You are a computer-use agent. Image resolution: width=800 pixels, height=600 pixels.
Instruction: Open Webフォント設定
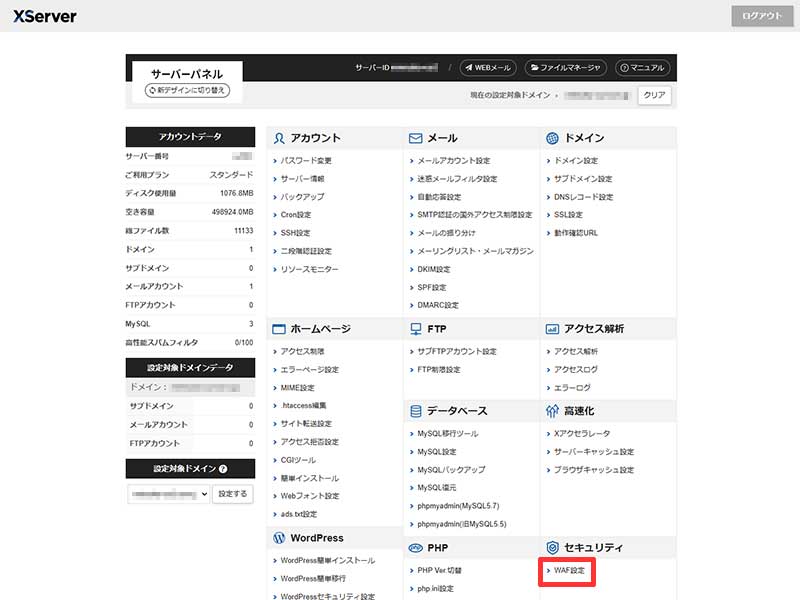click(x=310, y=496)
